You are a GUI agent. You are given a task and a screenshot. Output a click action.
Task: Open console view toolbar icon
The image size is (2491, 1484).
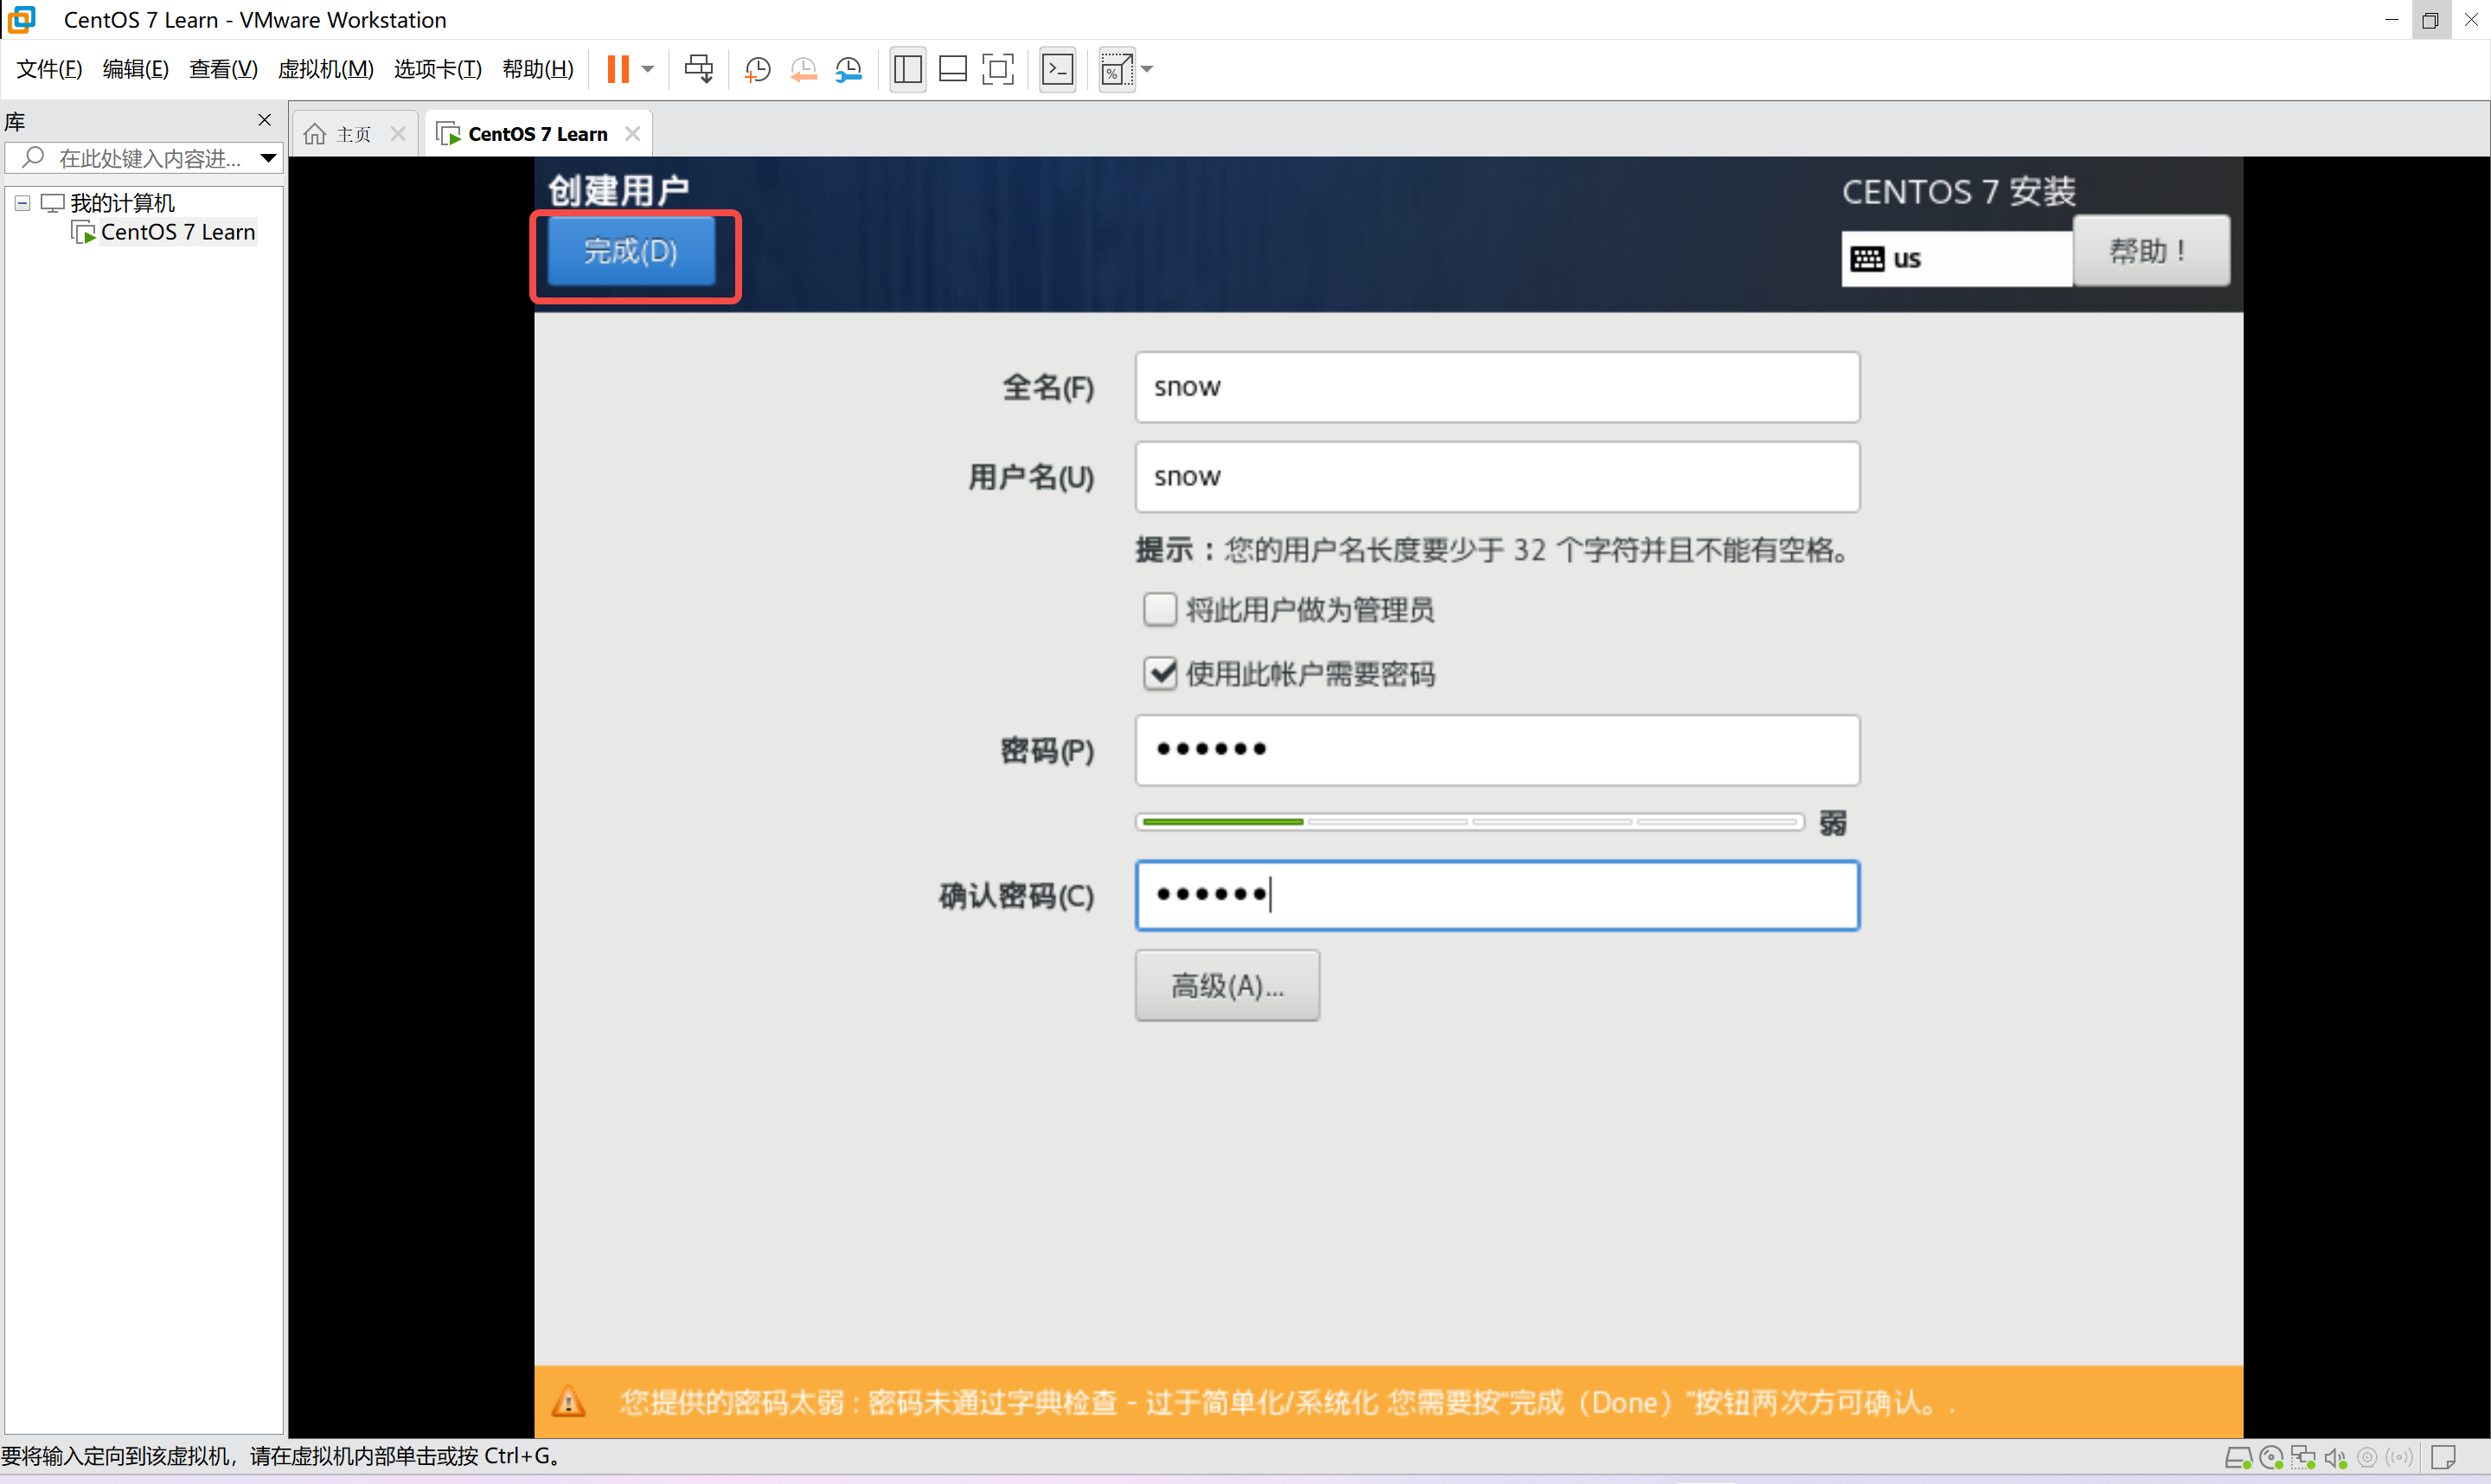click(x=1057, y=69)
